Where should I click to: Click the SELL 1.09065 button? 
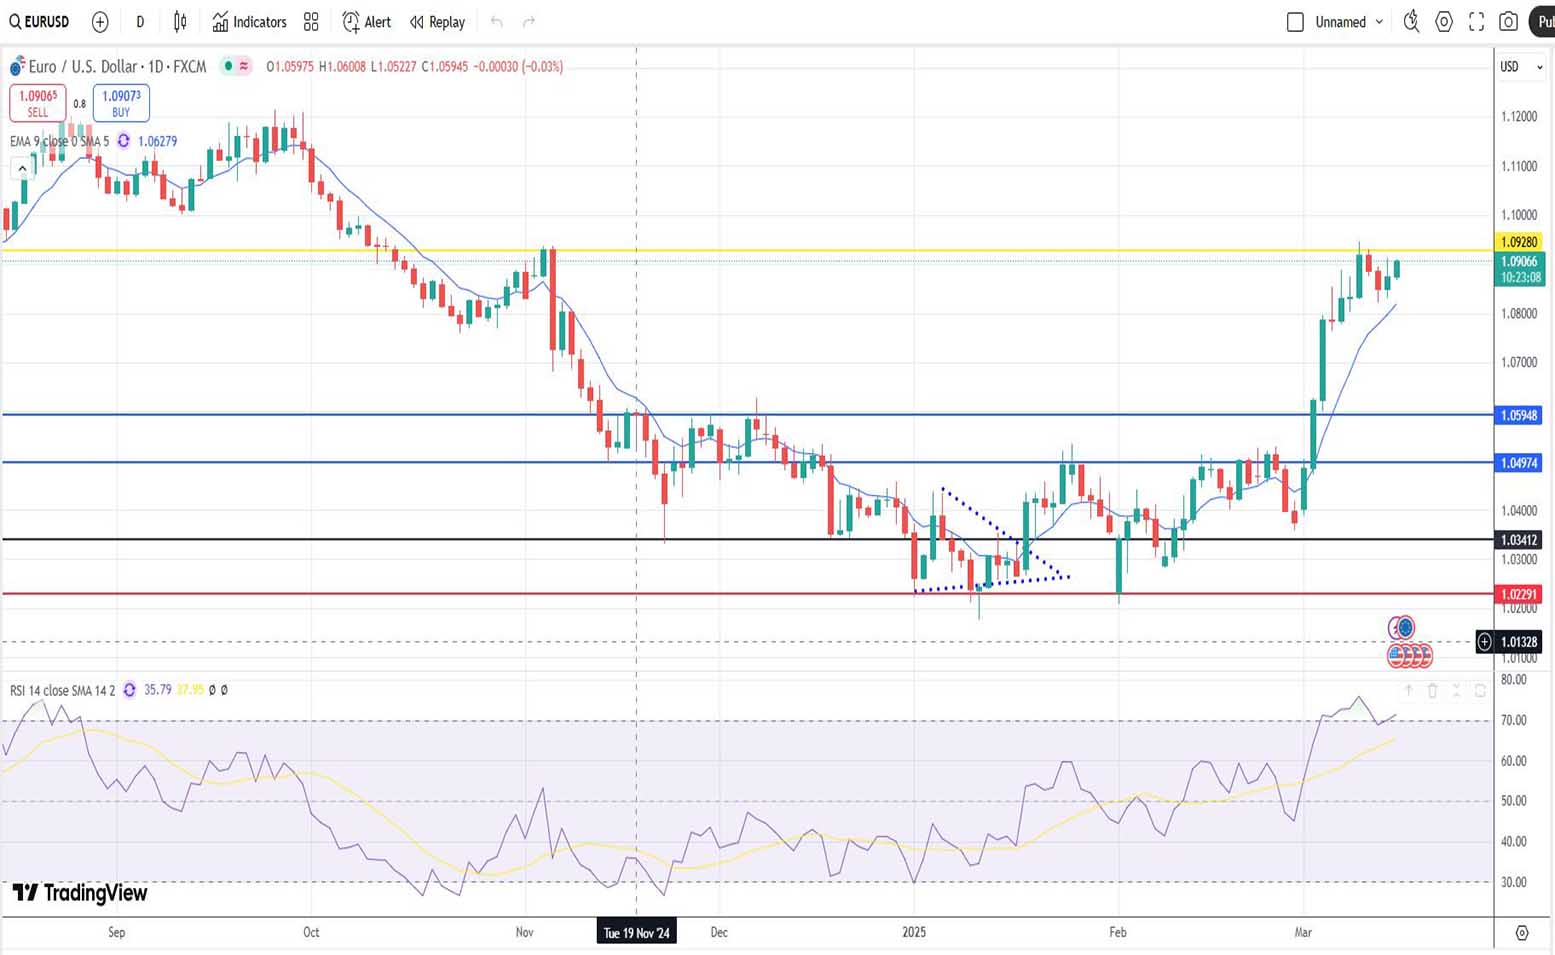38,103
